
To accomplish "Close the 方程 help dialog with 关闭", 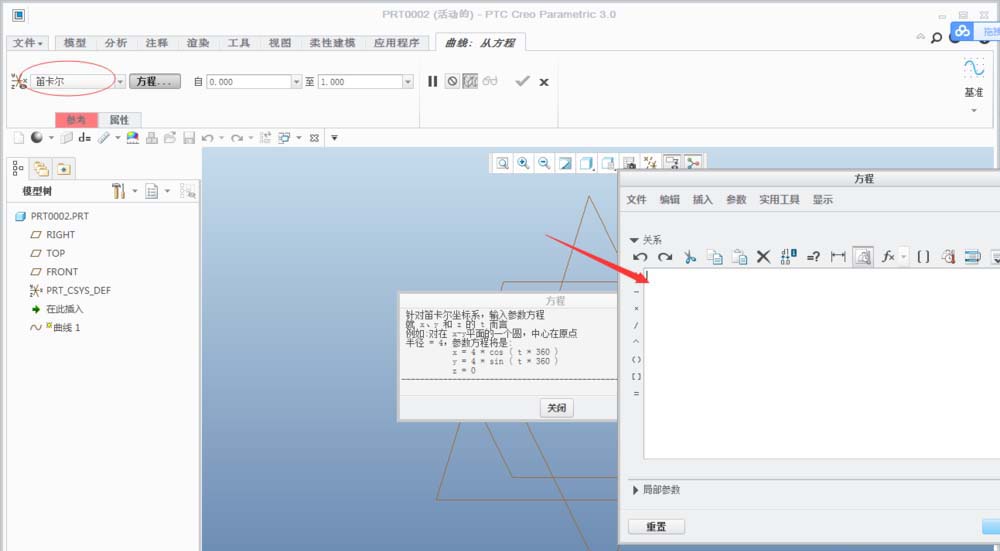I will pos(557,408).
